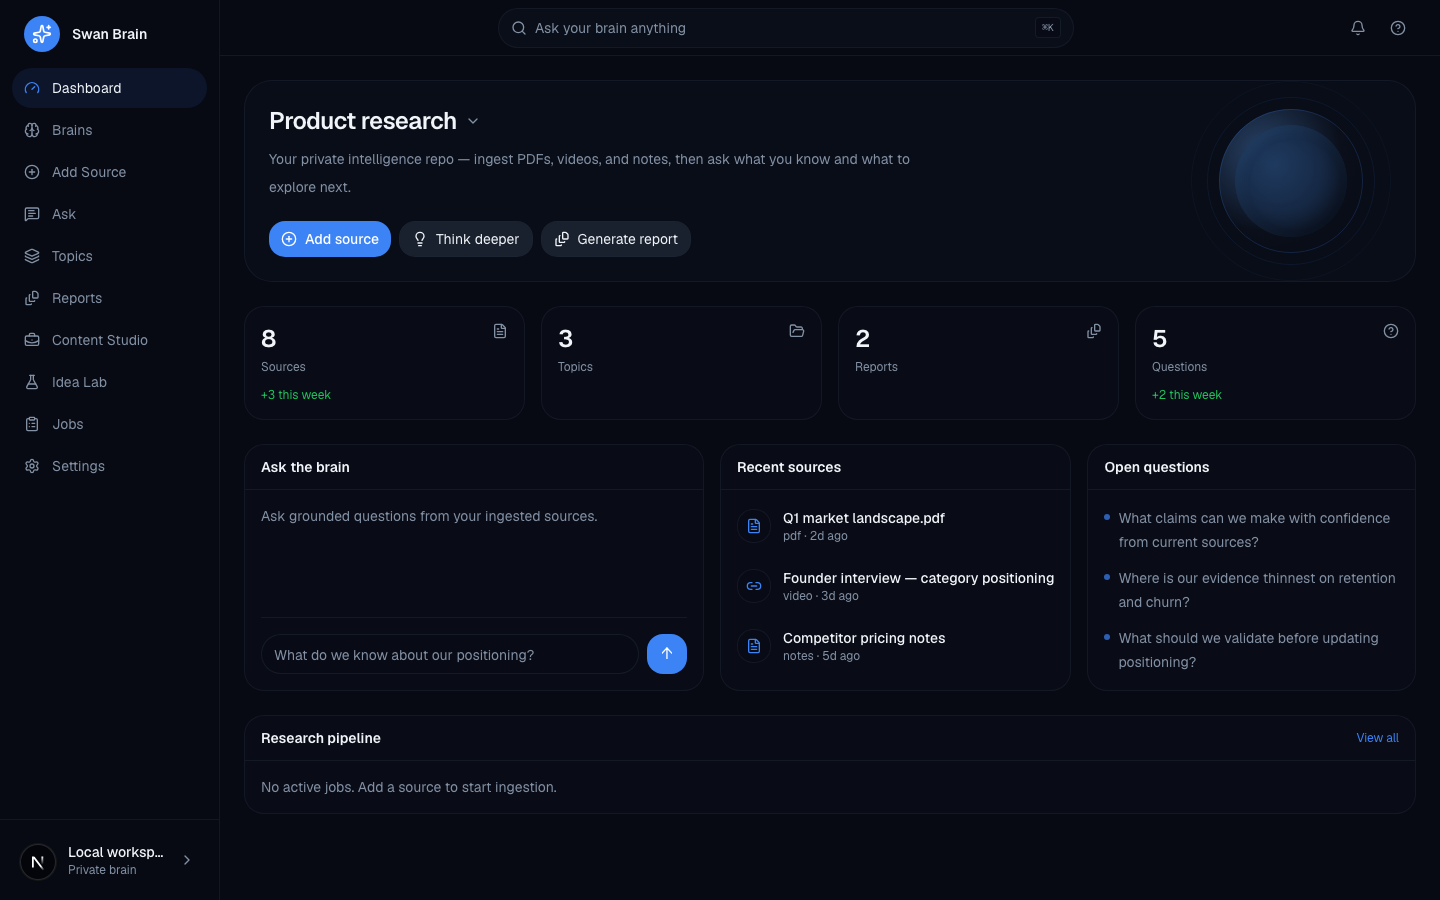Click the lightbulb icon on Think deeper

420,239
